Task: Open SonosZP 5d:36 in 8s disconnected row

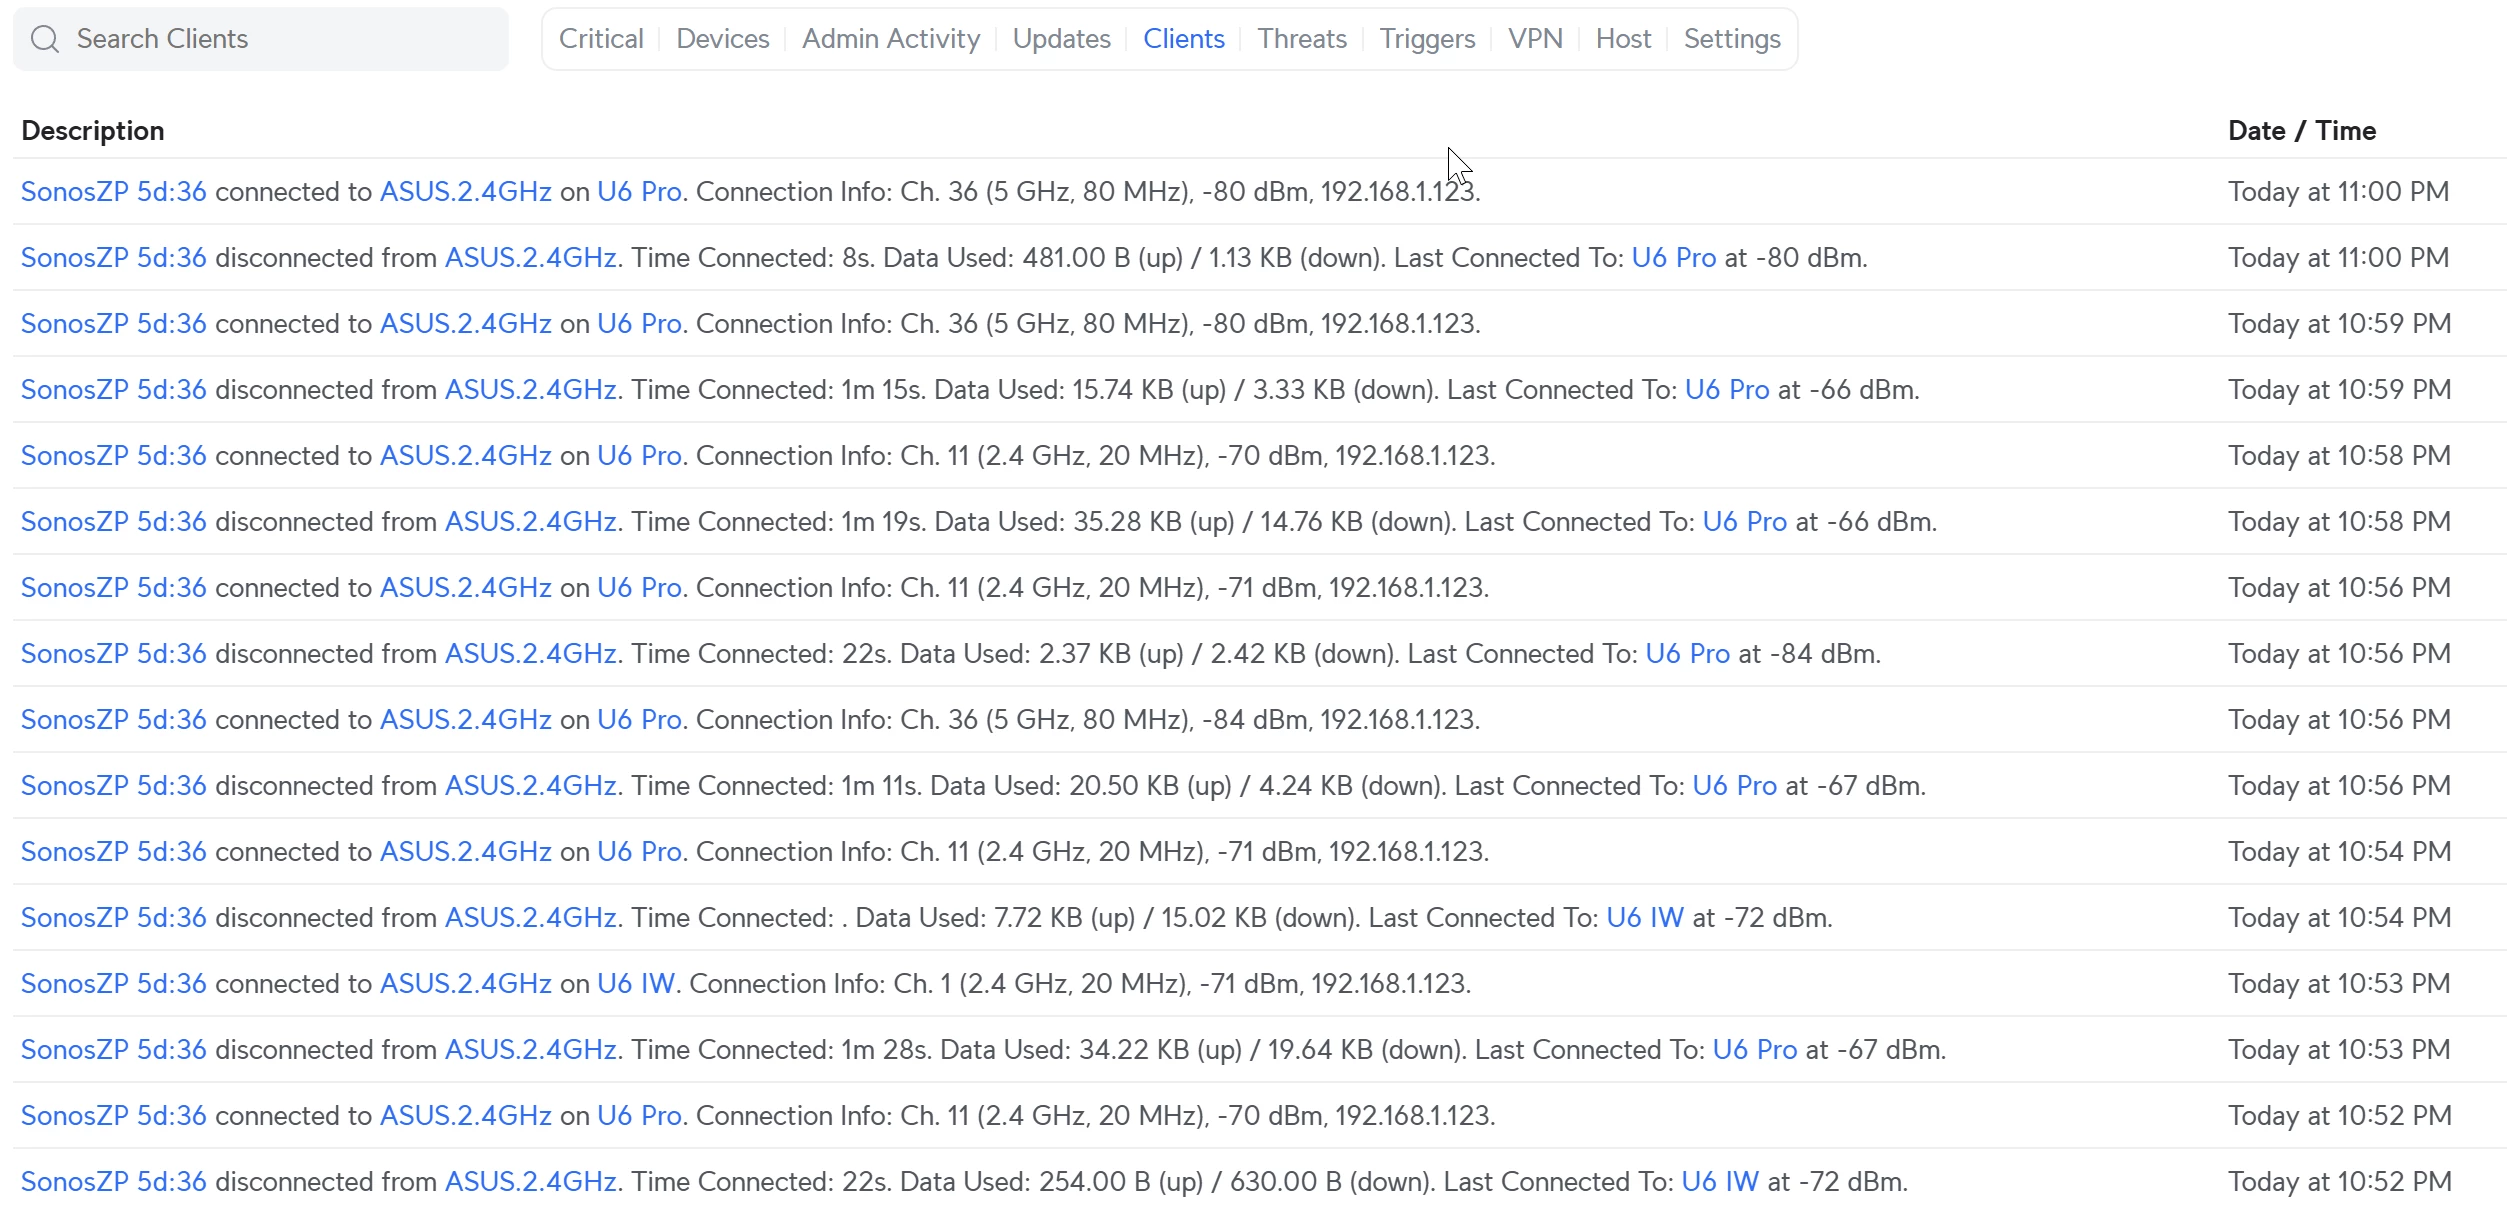Action: click(114, 257)
